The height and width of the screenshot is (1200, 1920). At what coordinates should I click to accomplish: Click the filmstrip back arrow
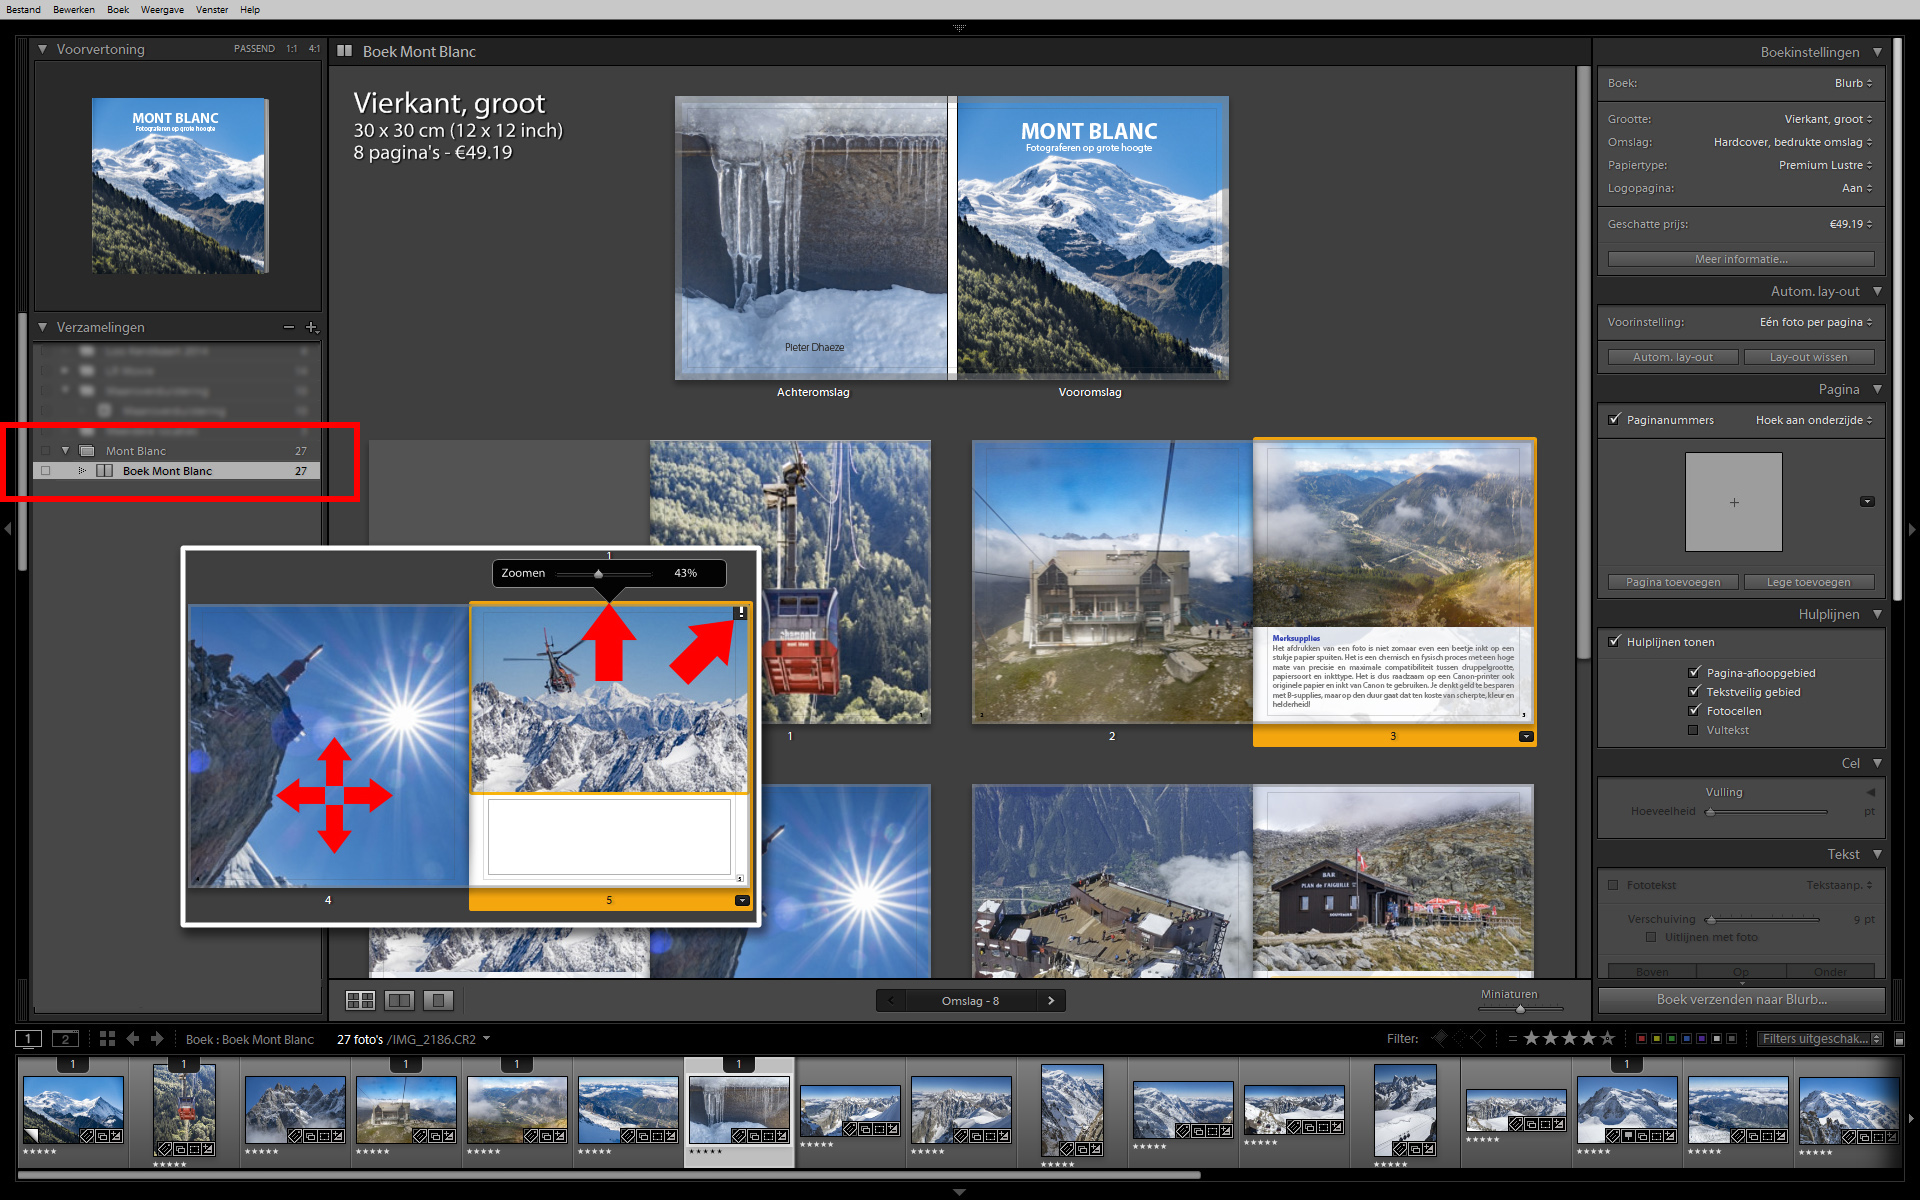pos(133,1039)
